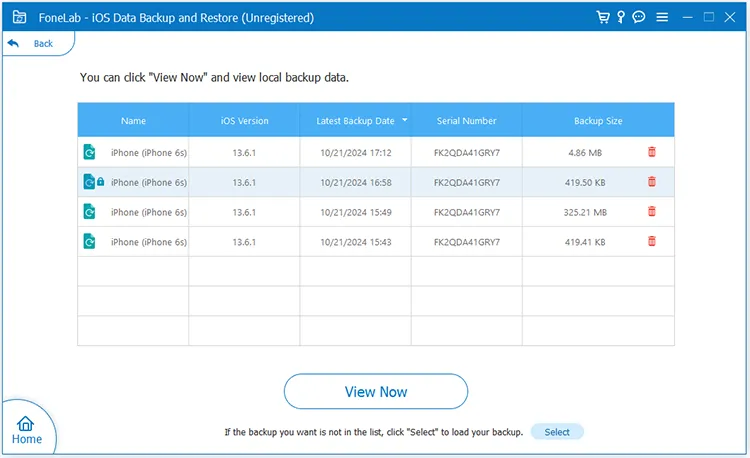Select the backup dated 10/21/2024 15:49
The width and height of the screenshot is (750, 458).
[376, 212]
